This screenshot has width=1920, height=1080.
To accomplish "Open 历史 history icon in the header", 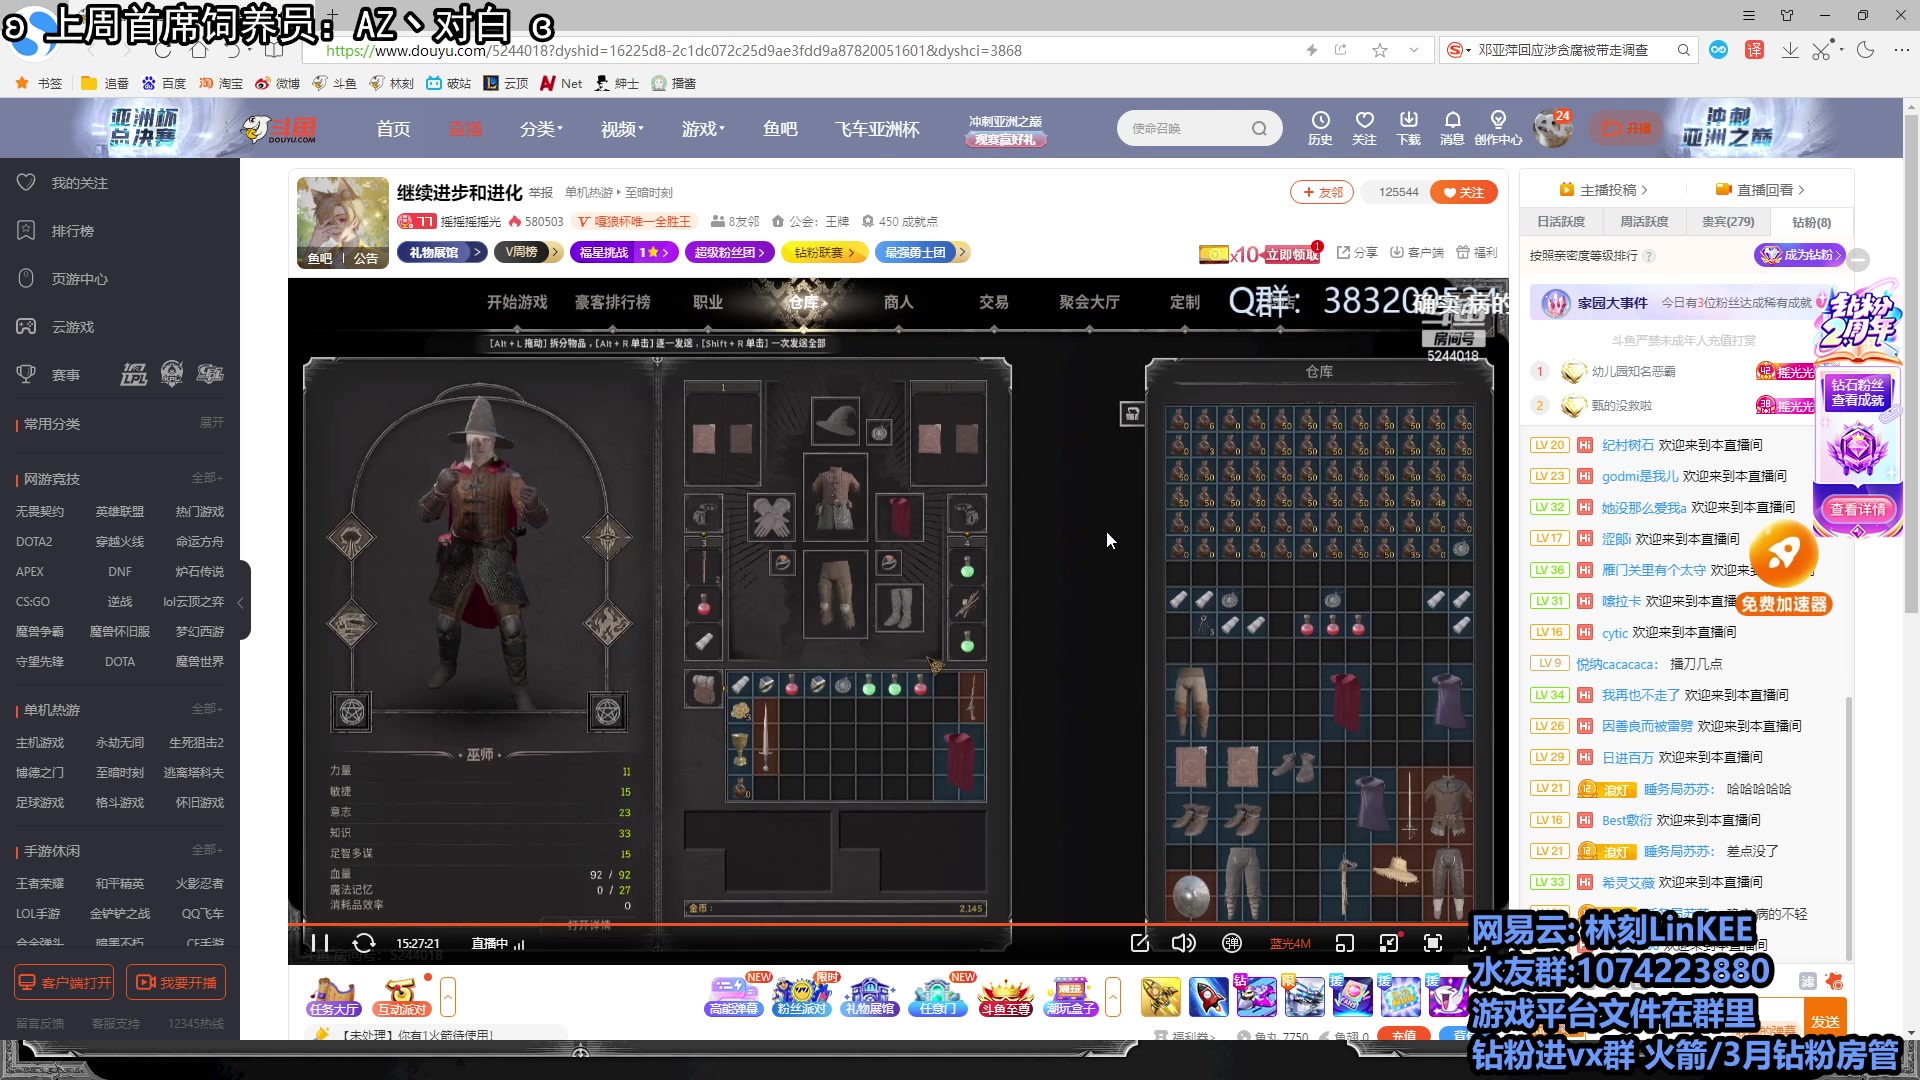I will 1320,128.
